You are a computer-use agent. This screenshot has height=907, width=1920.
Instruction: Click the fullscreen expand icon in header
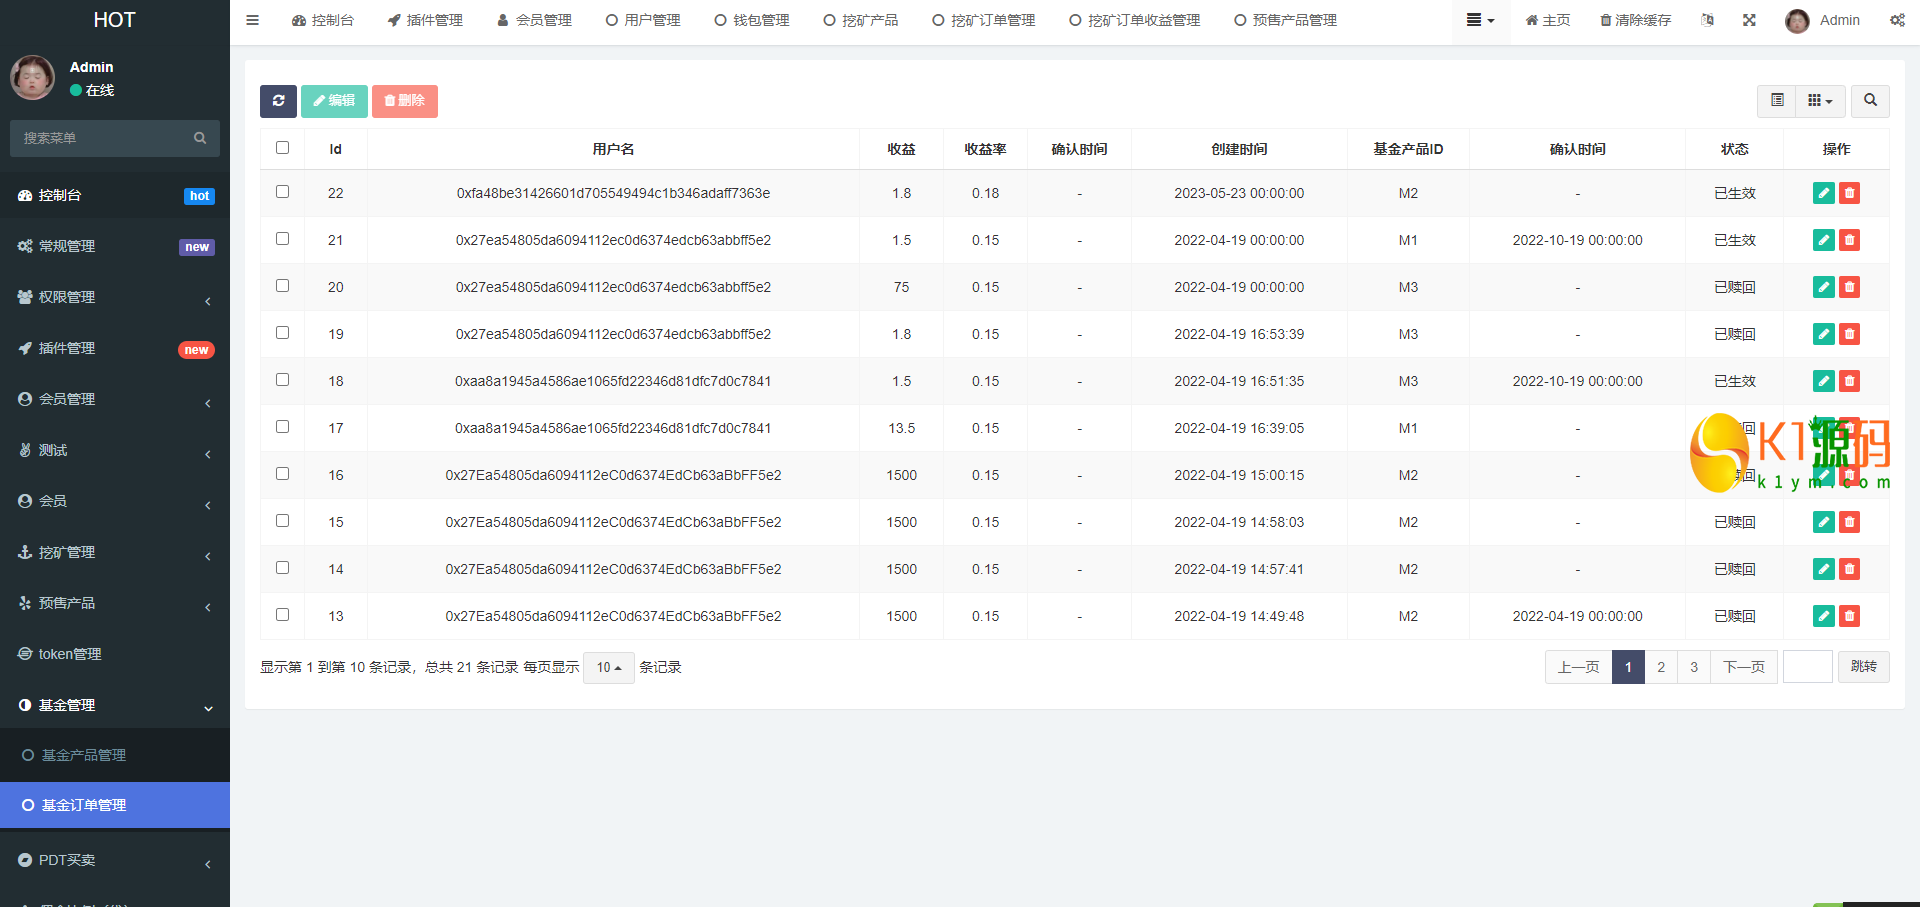click(x=1749, y=20)
